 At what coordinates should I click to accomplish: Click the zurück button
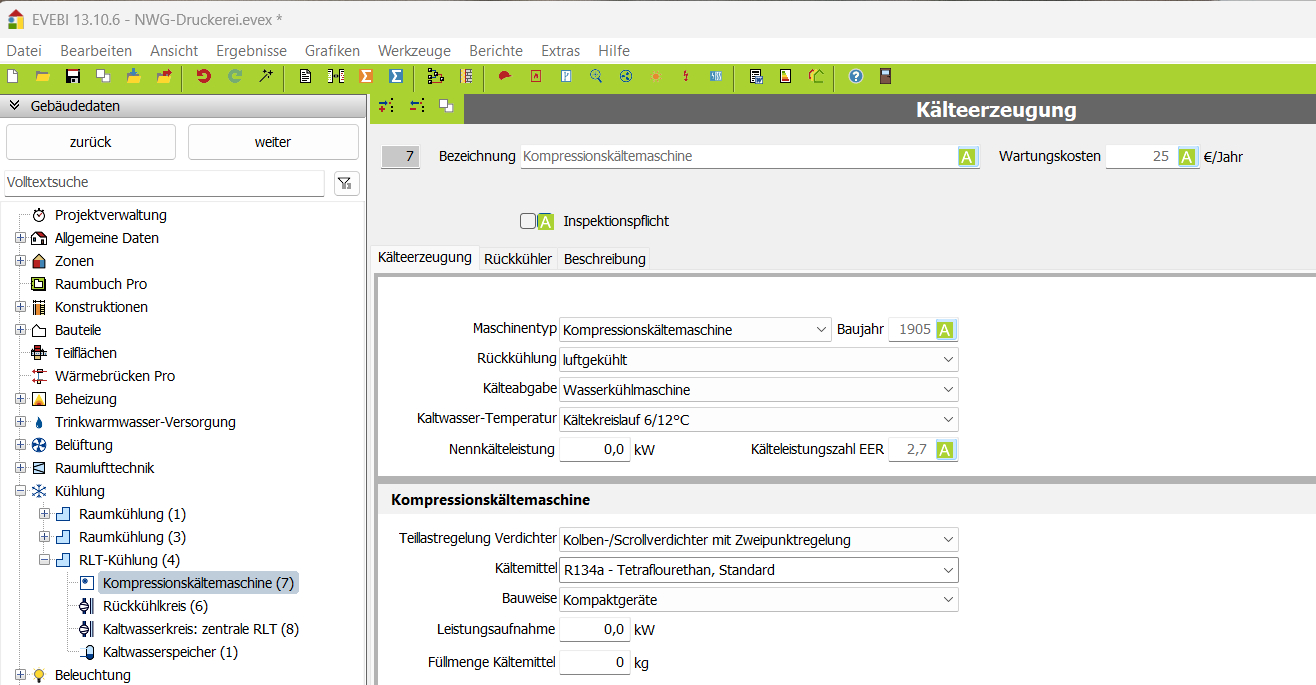coord(91,142)
